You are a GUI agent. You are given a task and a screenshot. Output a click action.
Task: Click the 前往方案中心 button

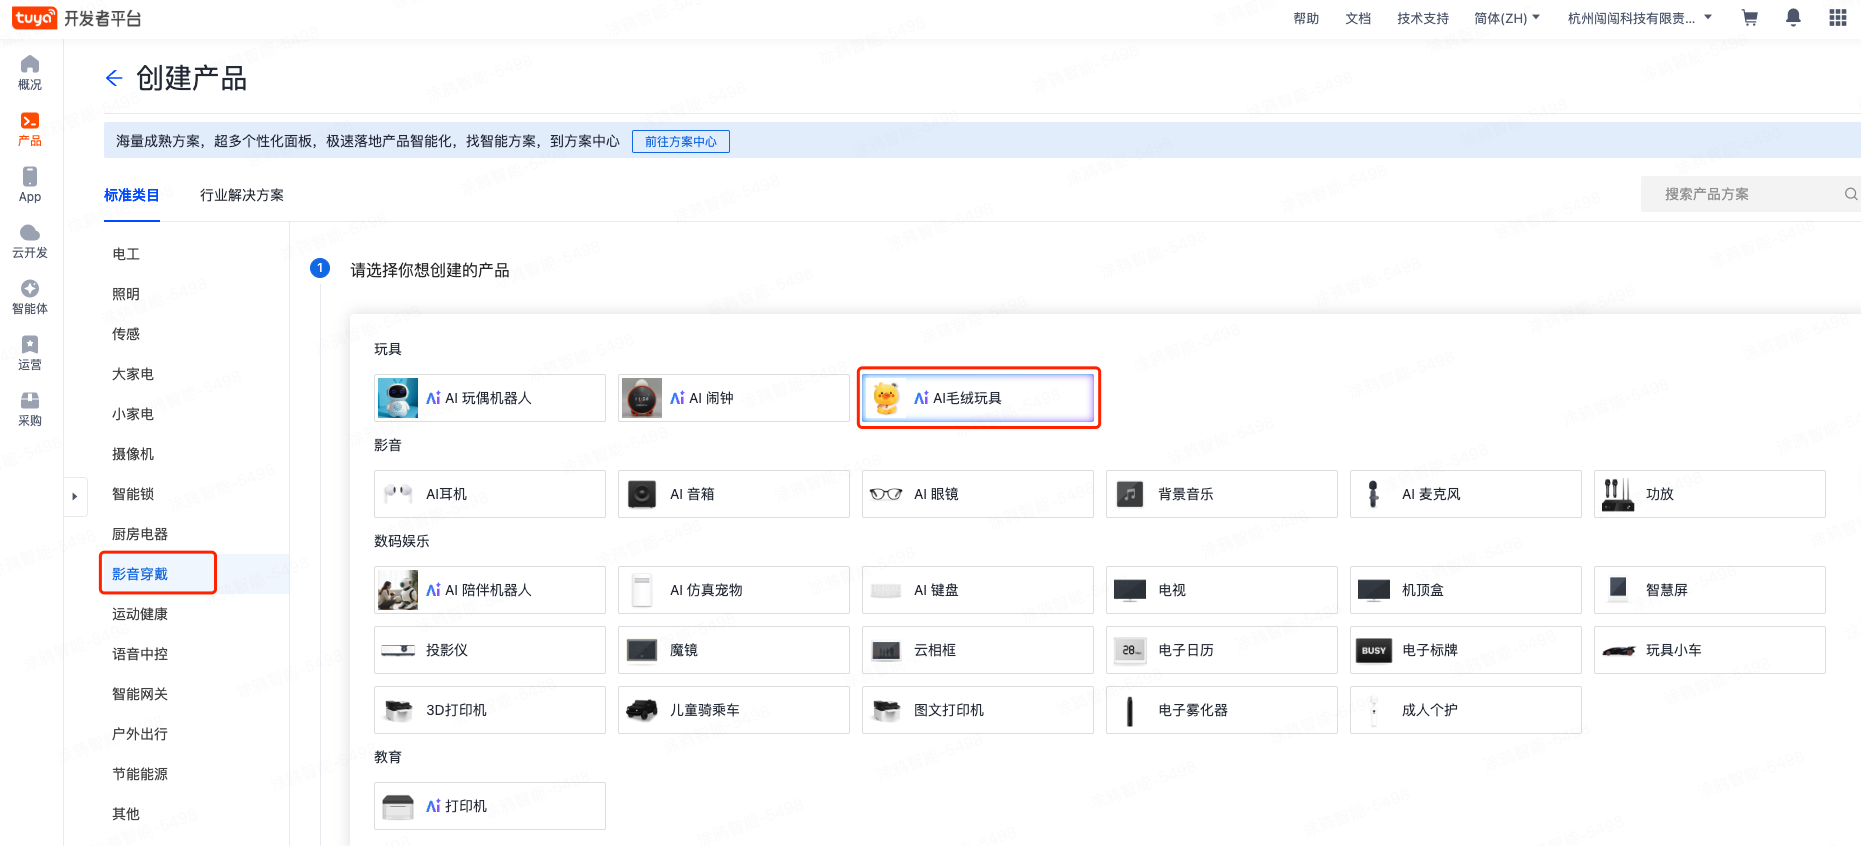pyautogui.click(x=680, y=142)
